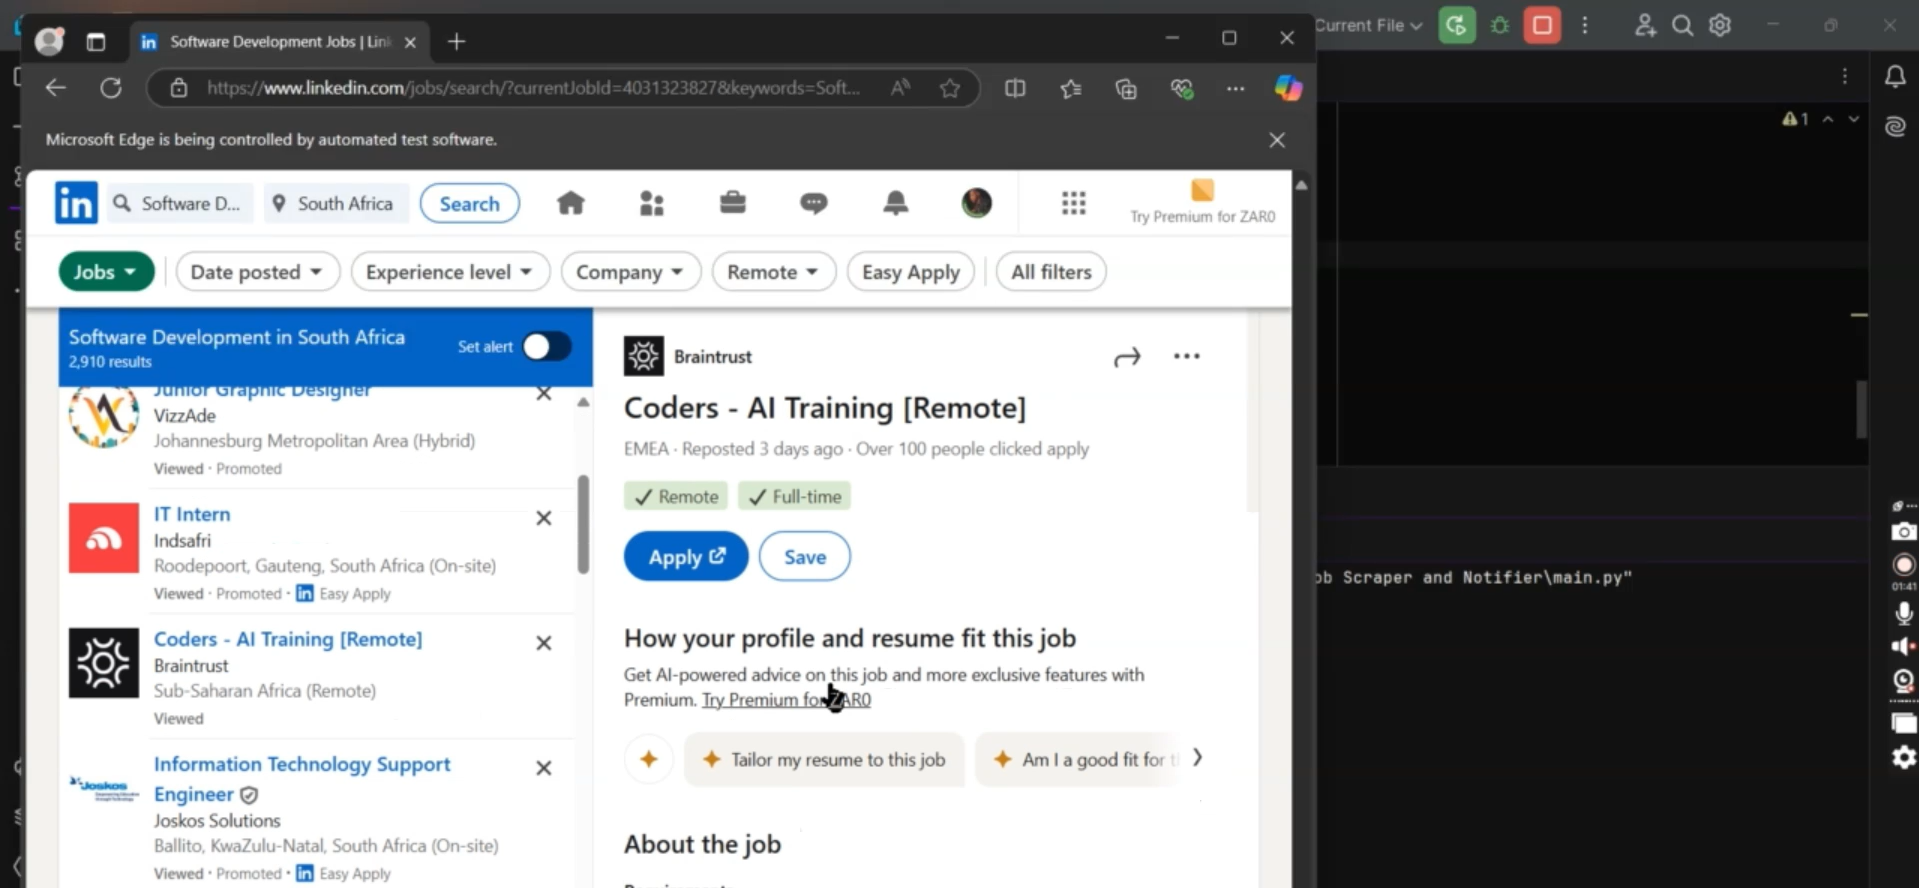Open the Jobs dropdown filter
This screenshot has width=1919, height=888.
106,272
